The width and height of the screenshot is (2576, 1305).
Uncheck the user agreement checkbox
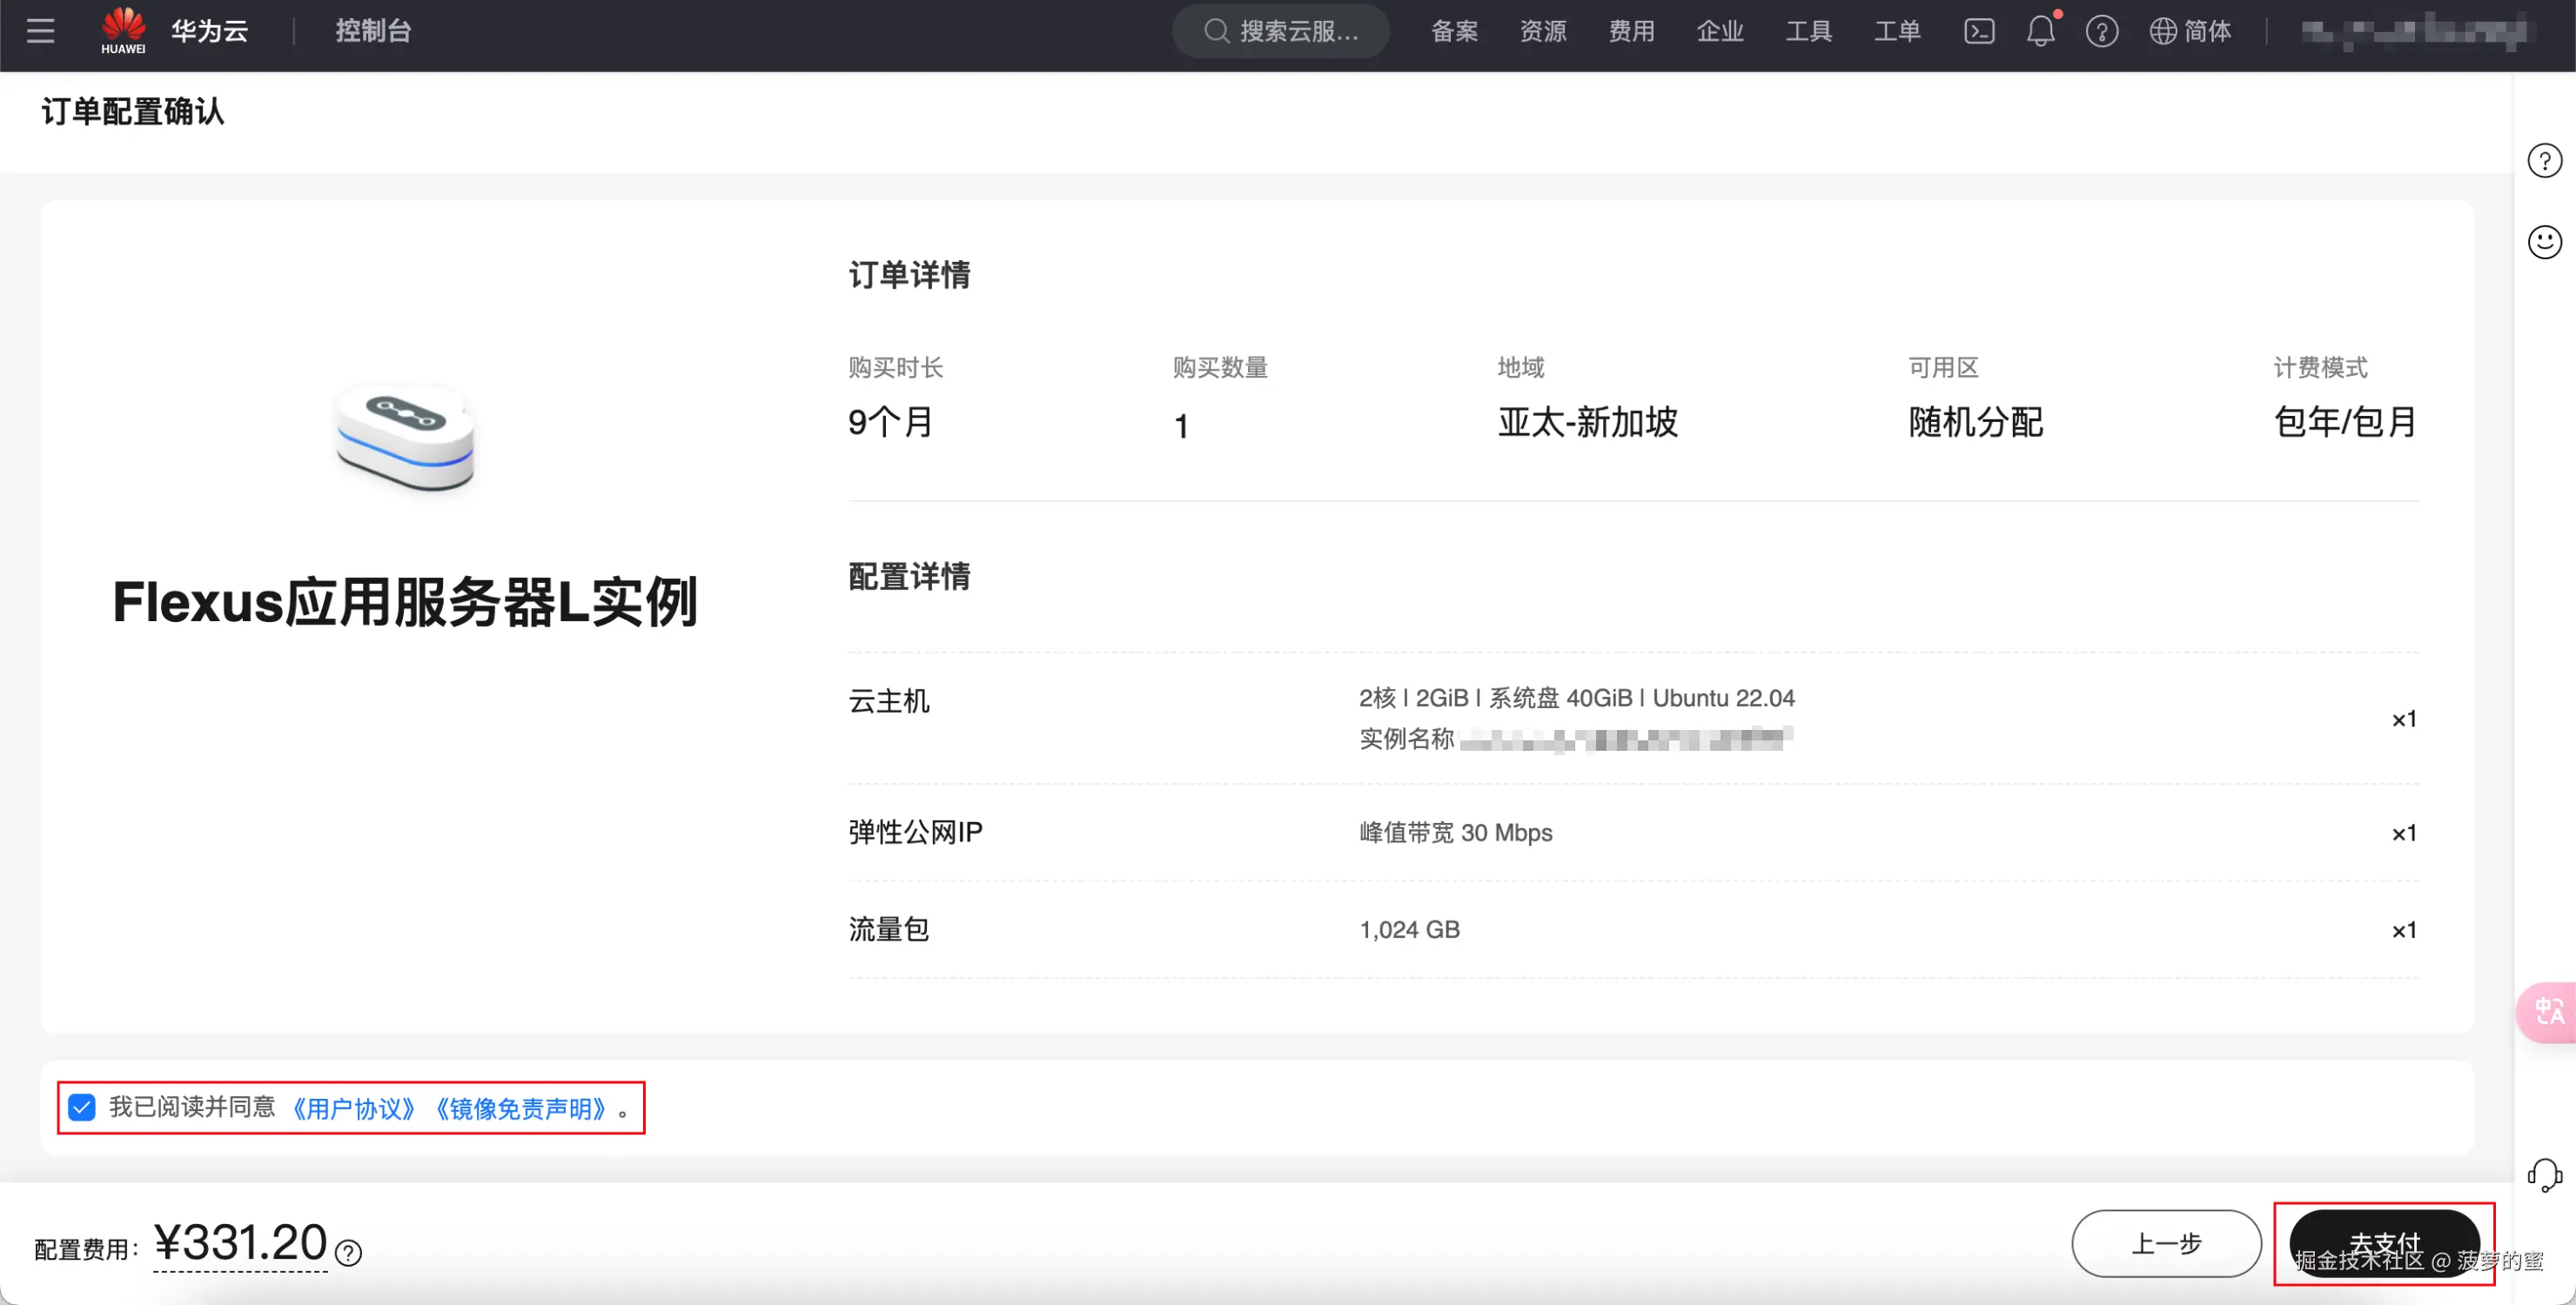(x=81, y=1107)
